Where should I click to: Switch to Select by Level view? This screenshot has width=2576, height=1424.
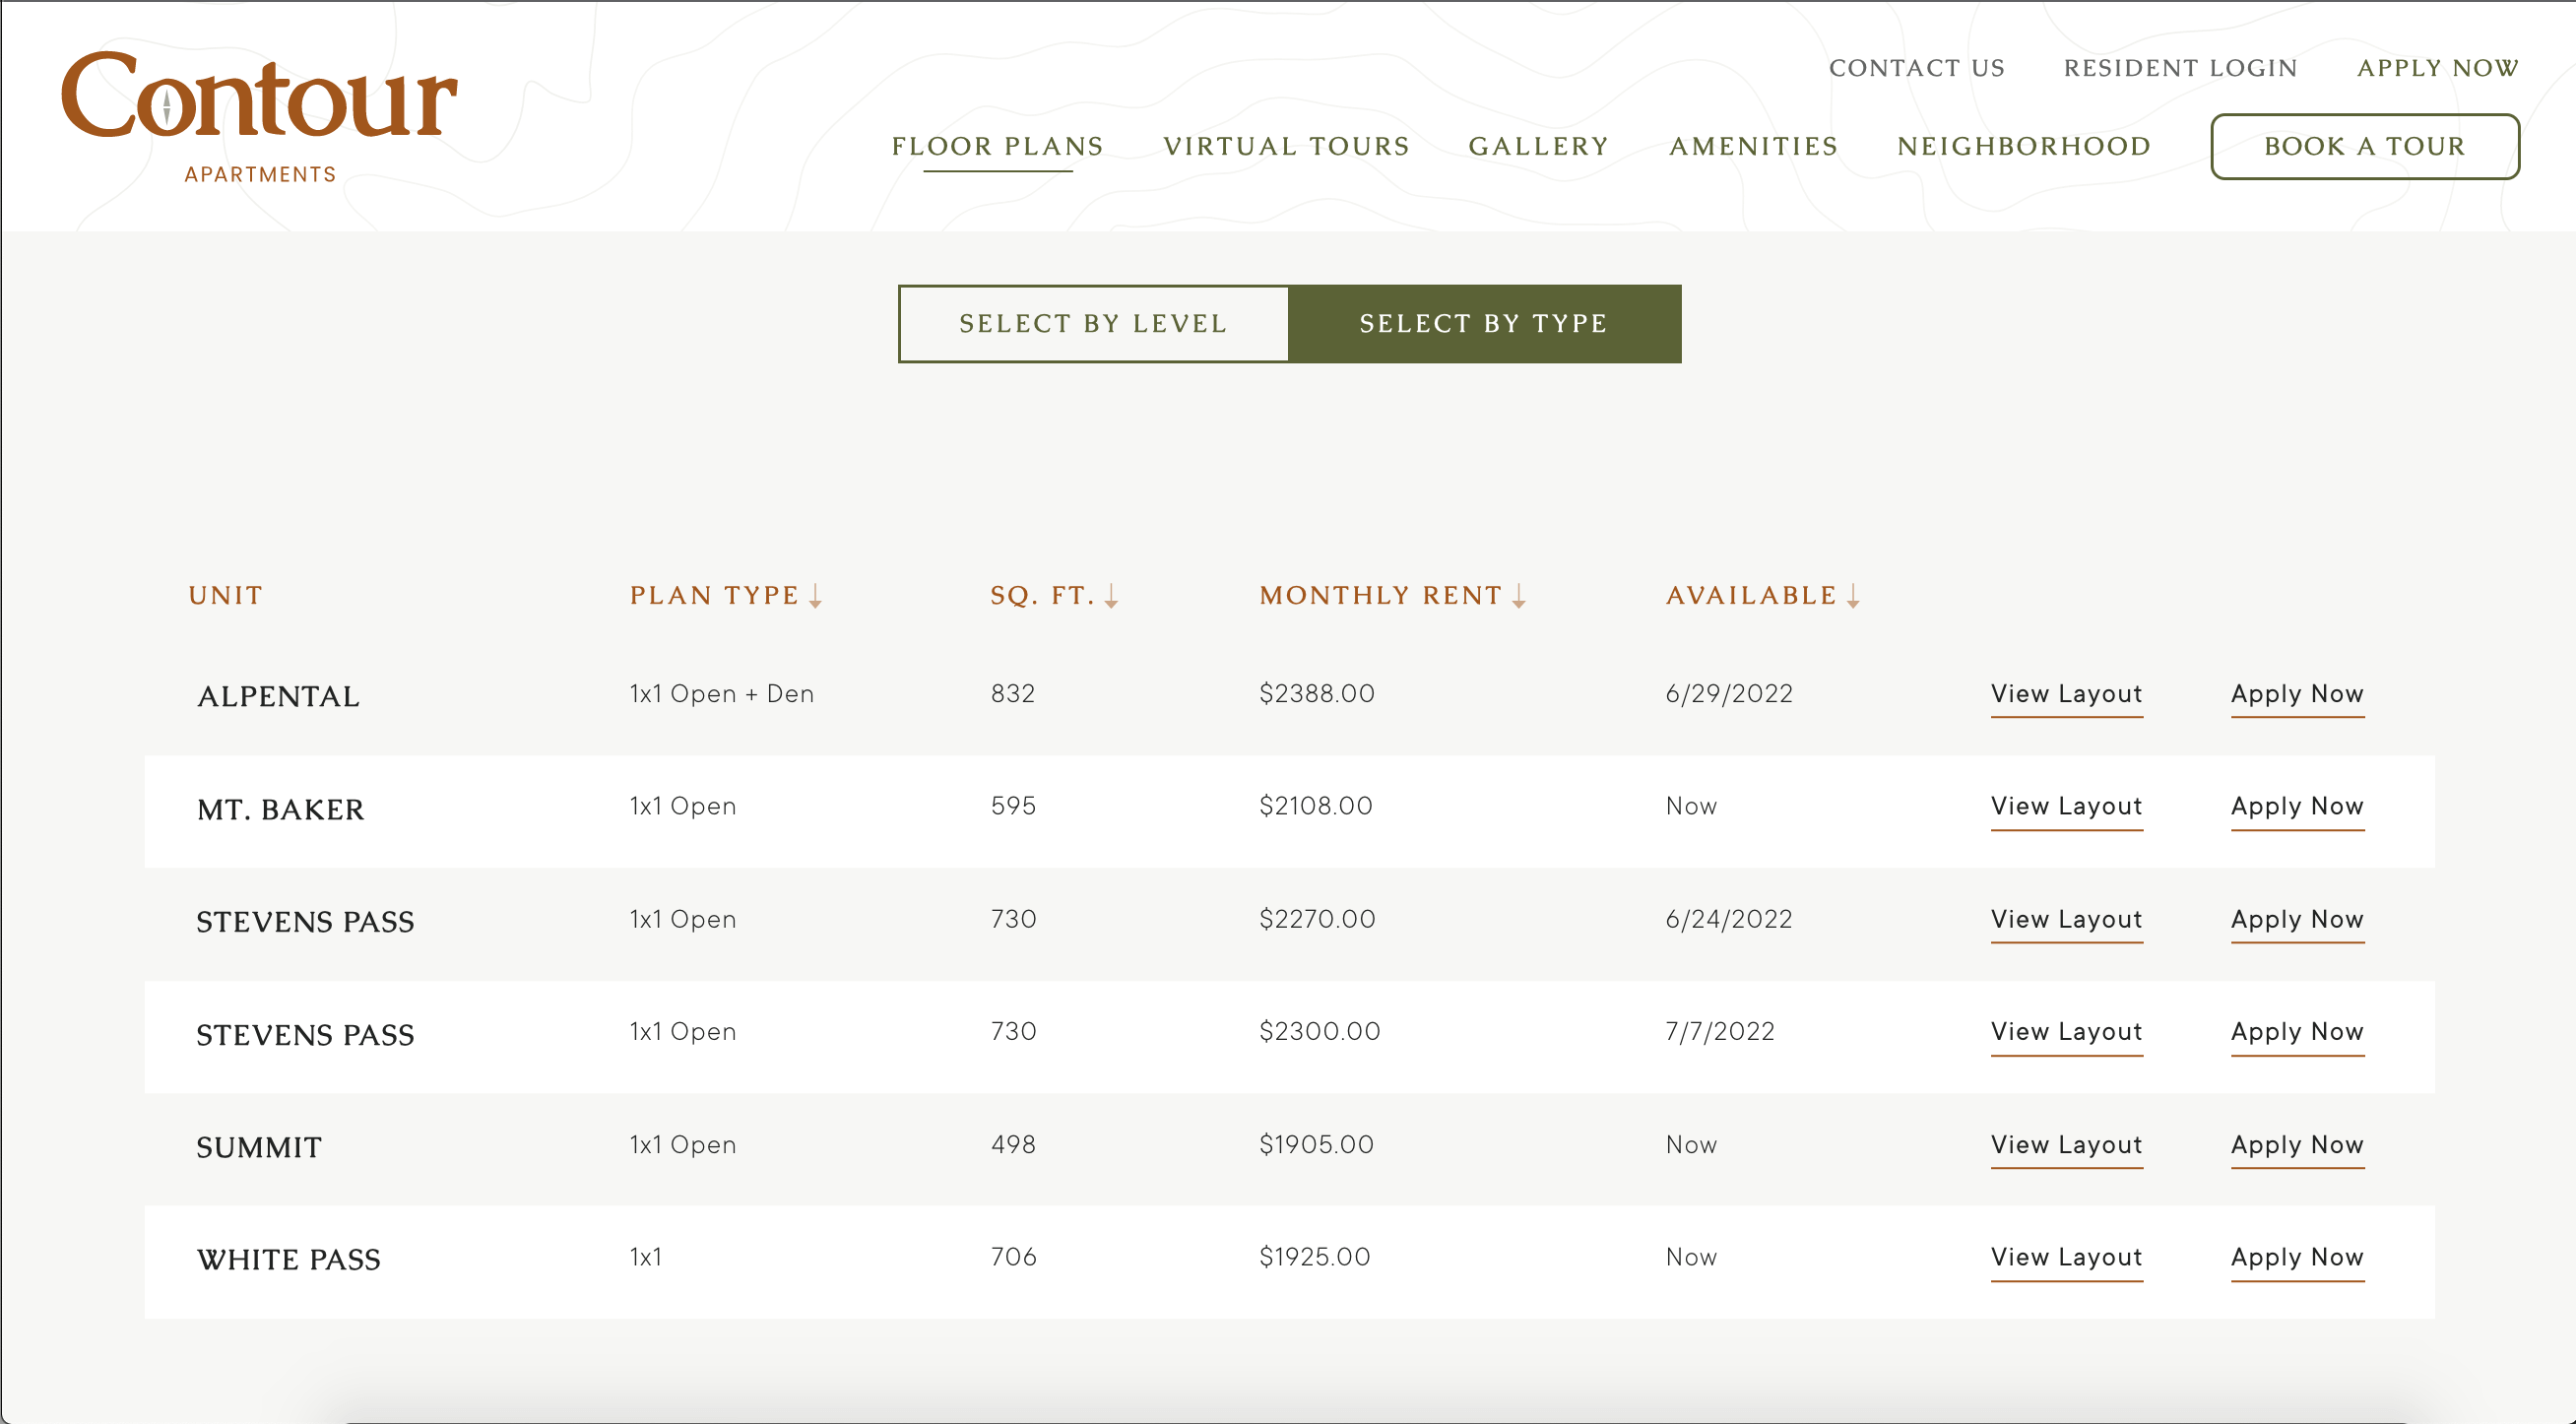(1093, 324)
